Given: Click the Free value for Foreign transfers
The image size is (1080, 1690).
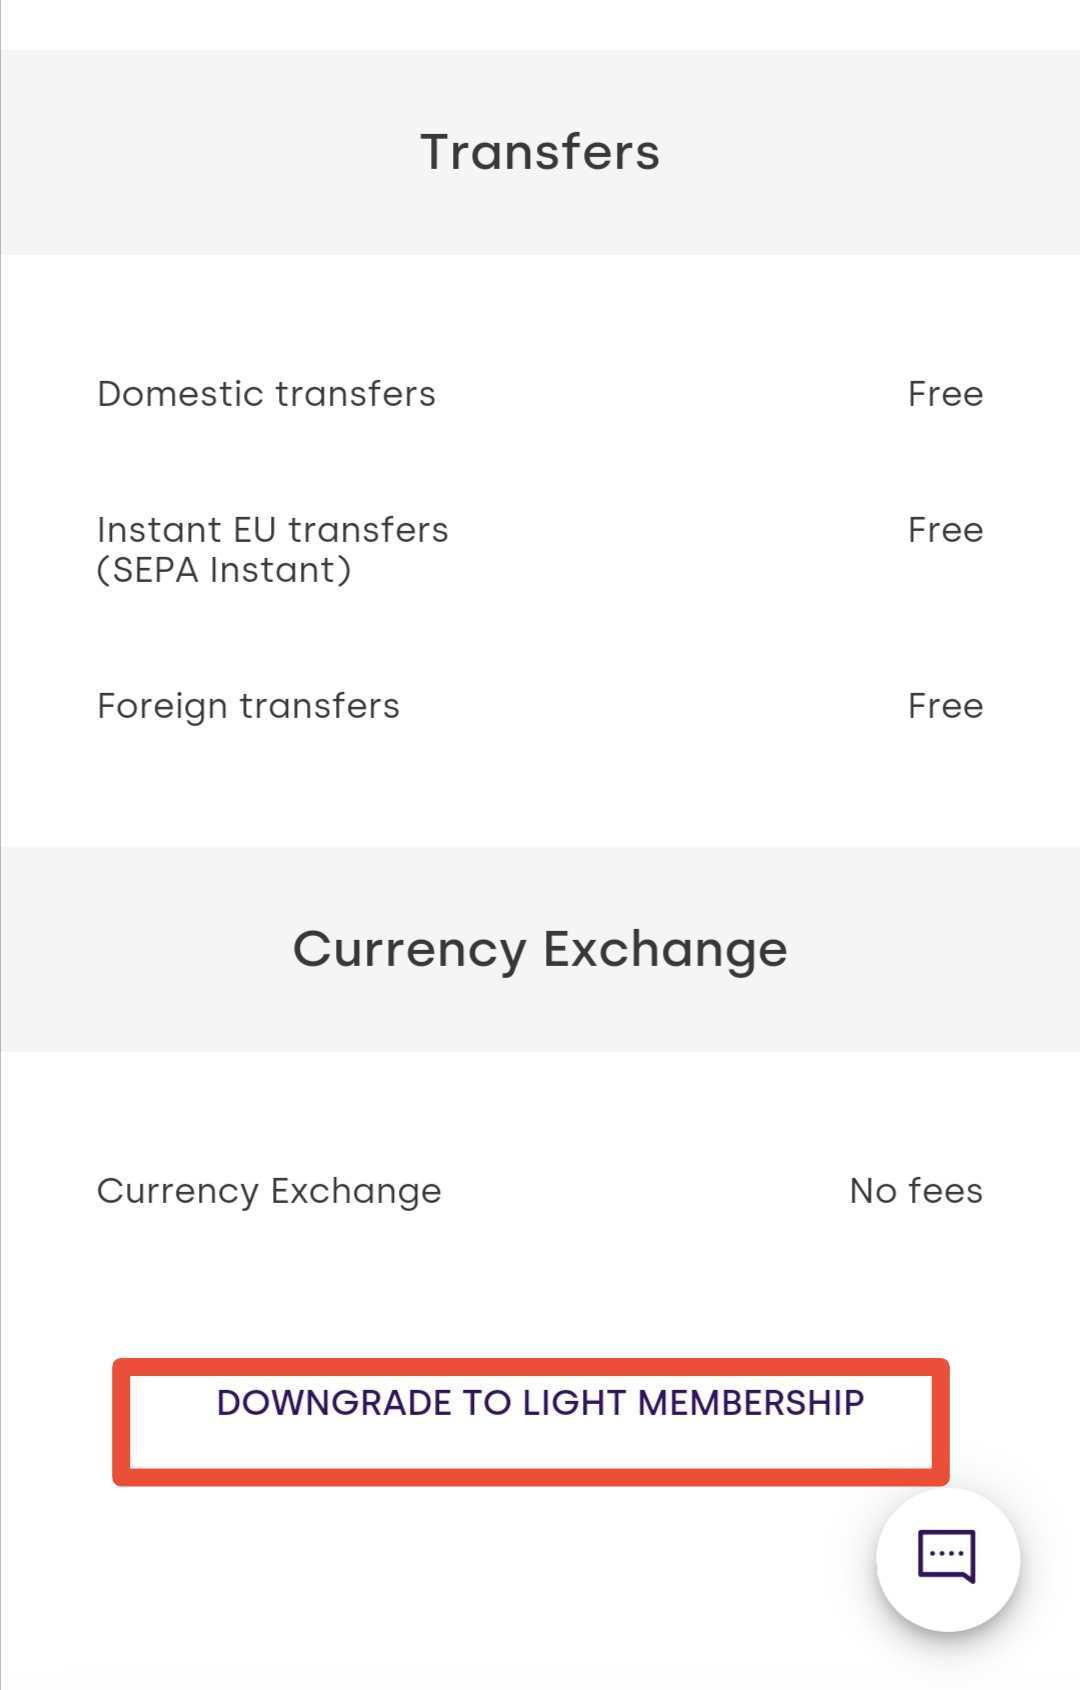Looking at the screenshot, I should (x=945, y=706).
